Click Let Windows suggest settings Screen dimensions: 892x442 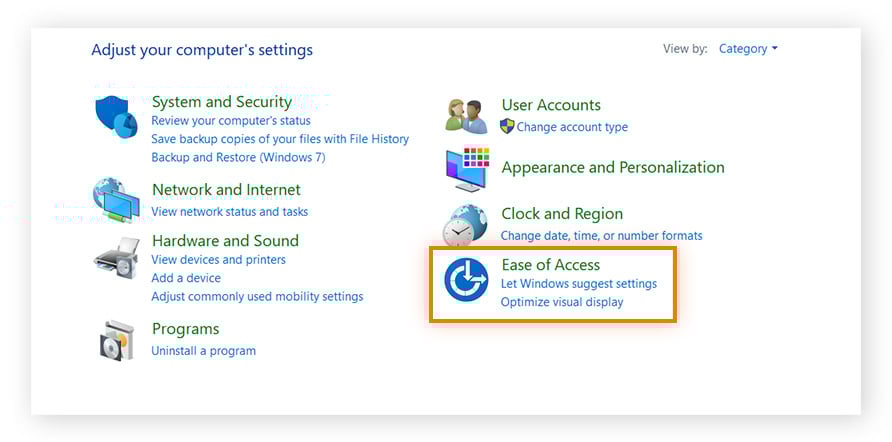click(579, 284)
